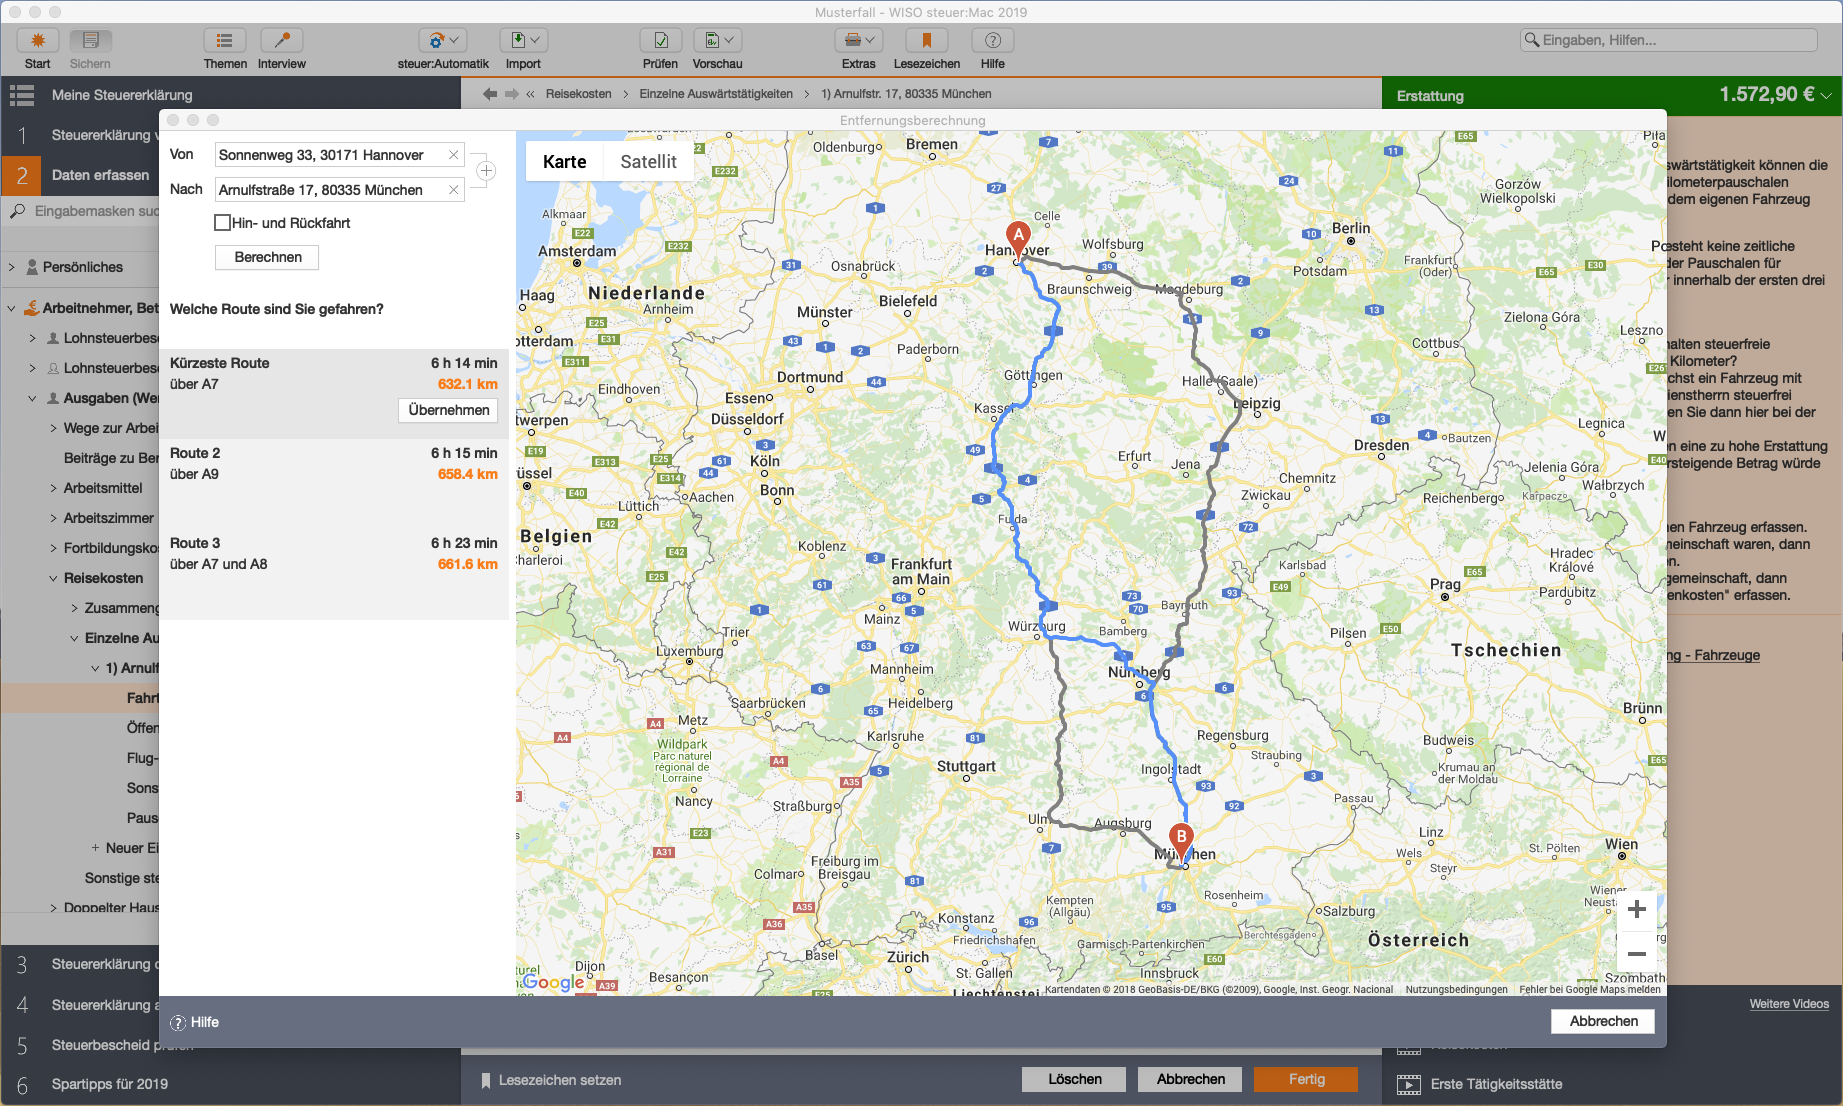Expand Wege zur Arbeit tree node
This screenshot has height=1106, width=1843.
click(53, 428)
